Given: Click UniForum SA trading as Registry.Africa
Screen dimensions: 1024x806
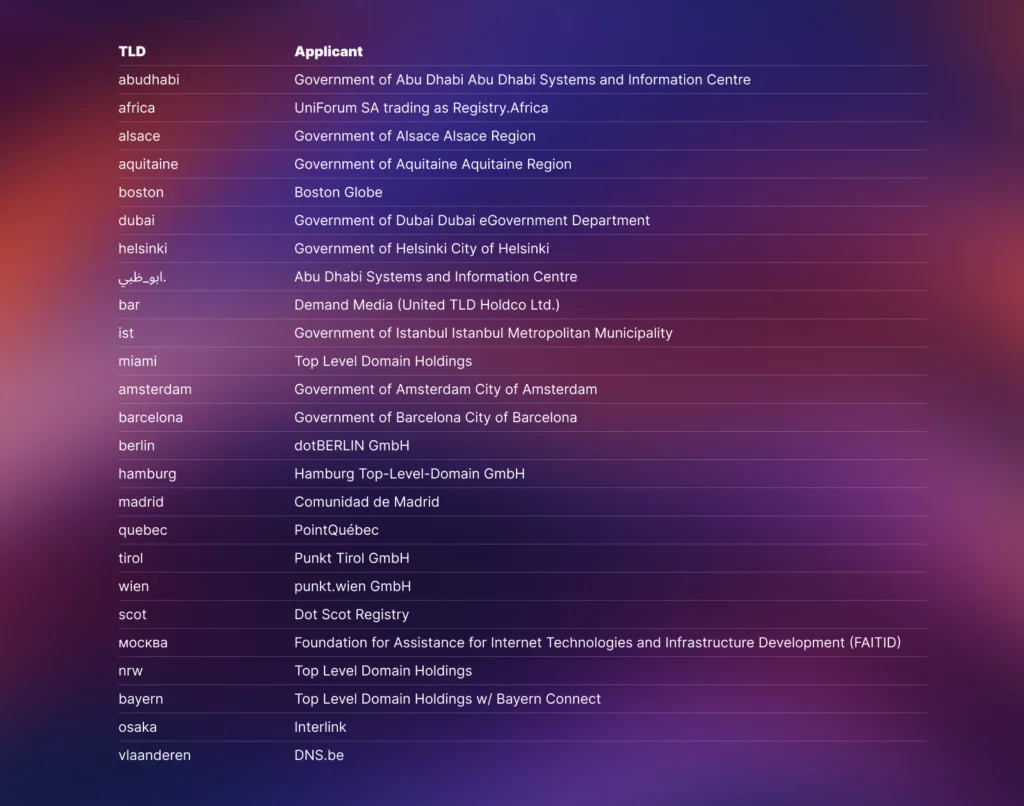Looking at the screenshot, I should (421, 108).
